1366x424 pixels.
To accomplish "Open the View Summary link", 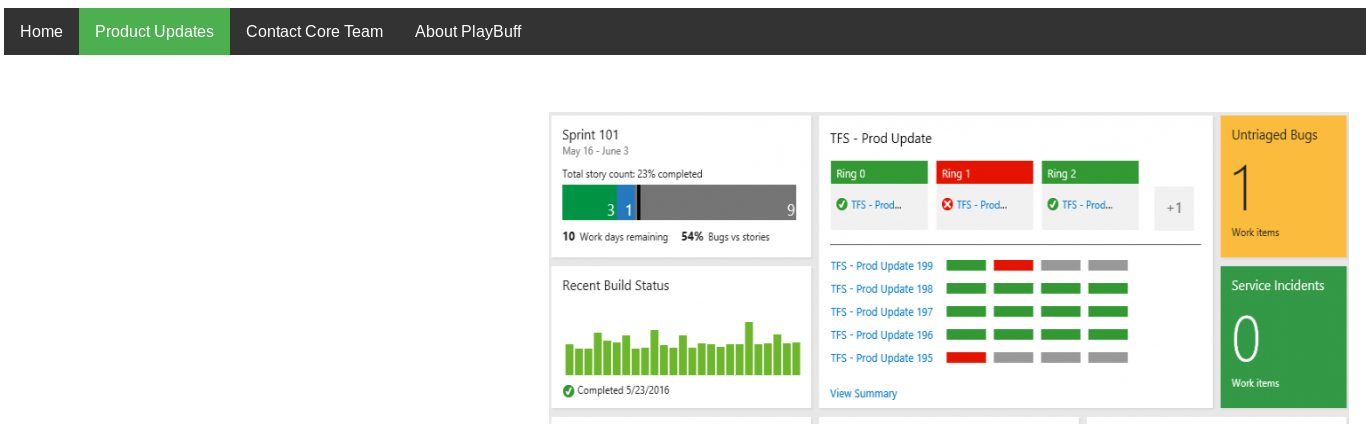I will point(863,394).
